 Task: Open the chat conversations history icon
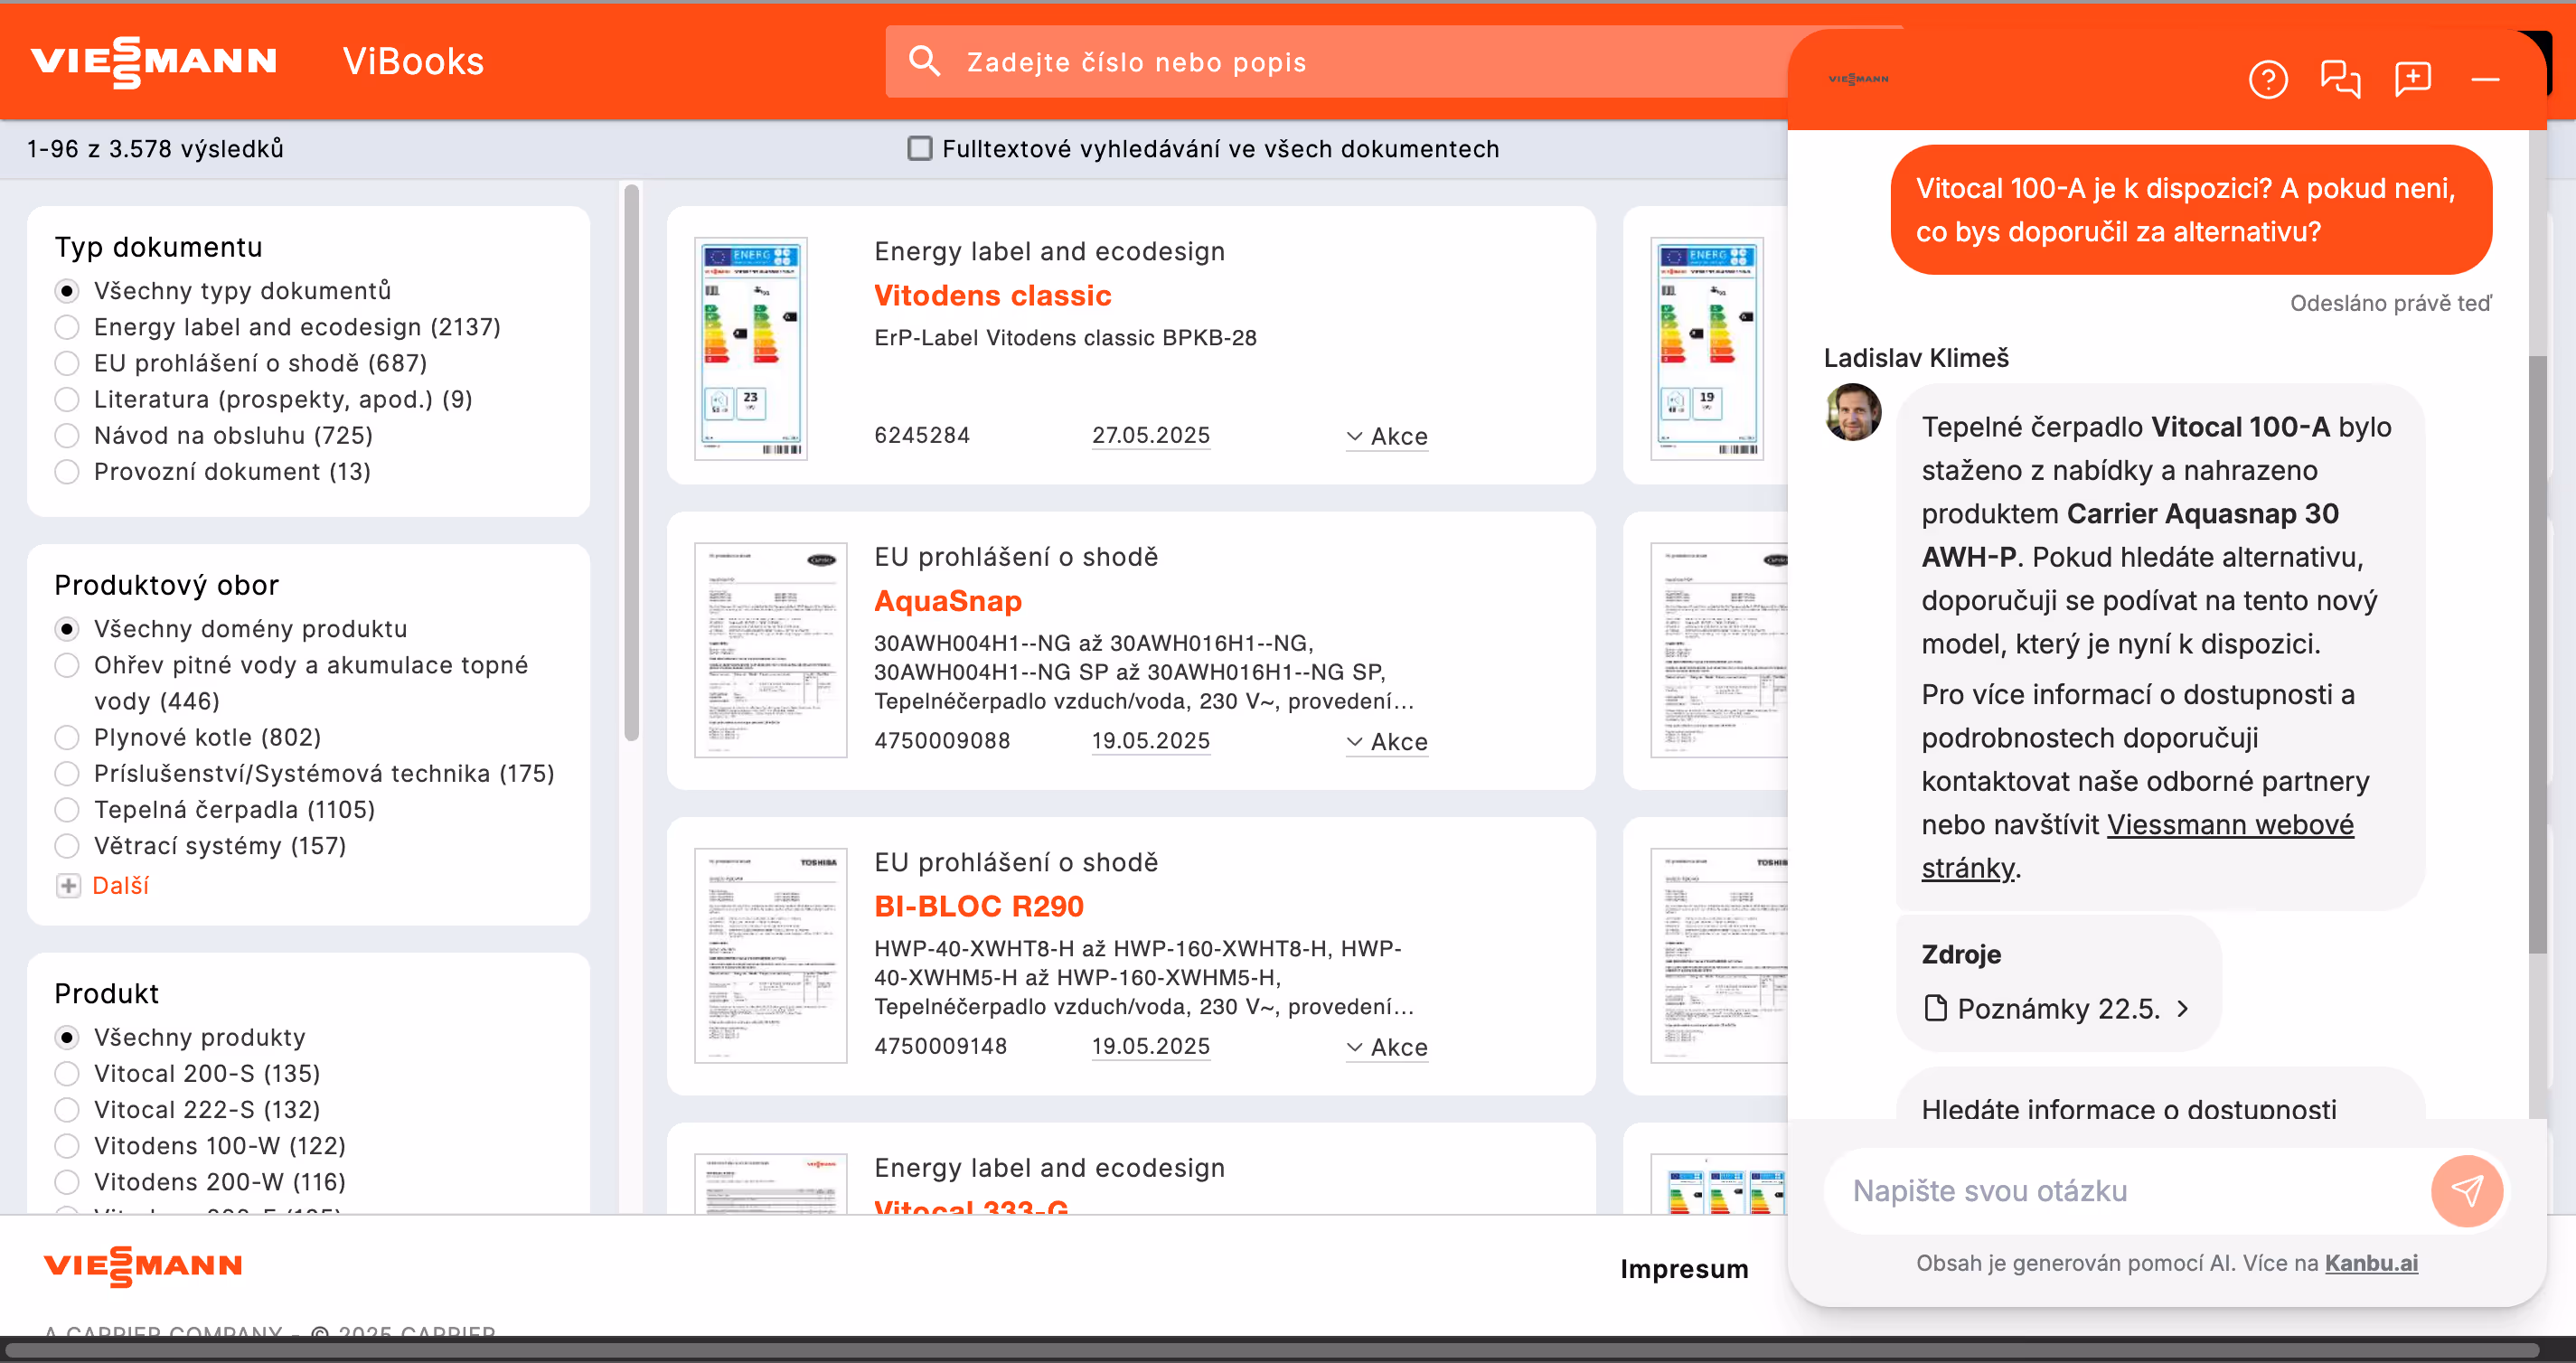point(2340,79)
